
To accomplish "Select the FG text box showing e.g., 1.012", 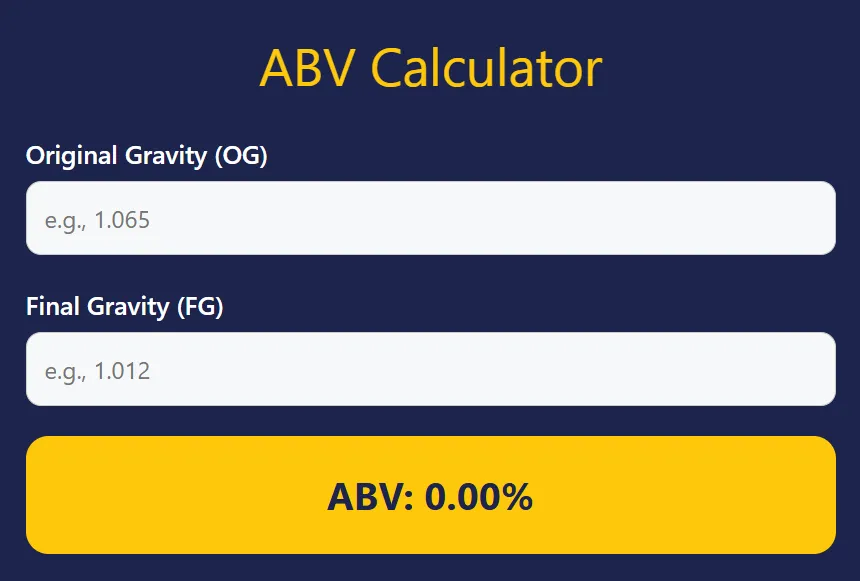I will [430, 368].
